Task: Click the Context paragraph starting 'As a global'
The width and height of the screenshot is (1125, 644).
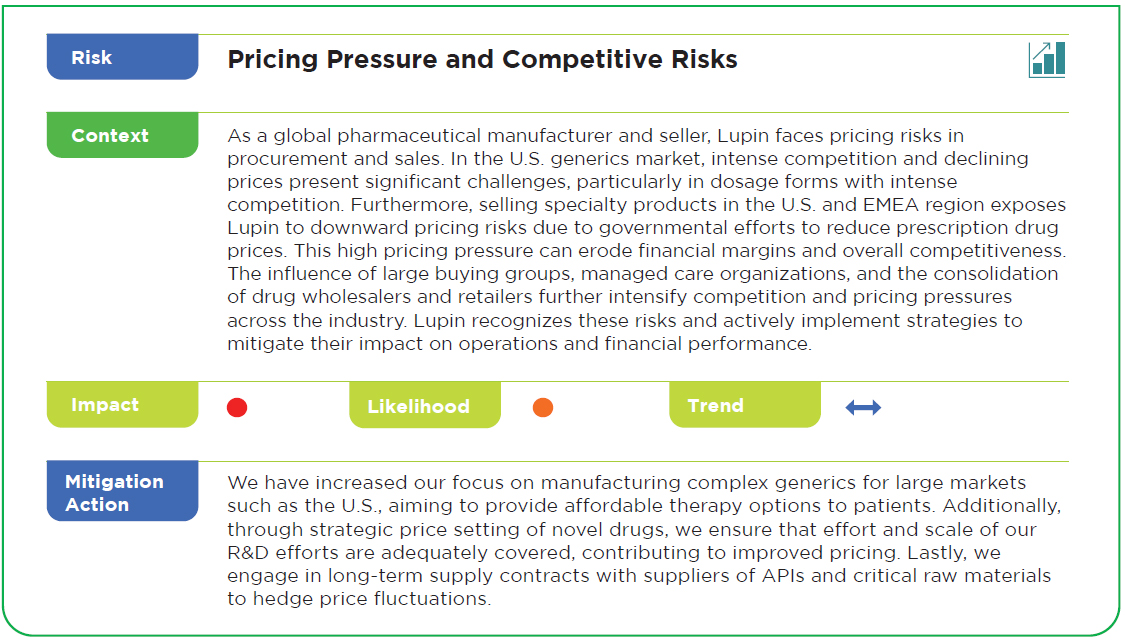Action: (x=646, y=240)
